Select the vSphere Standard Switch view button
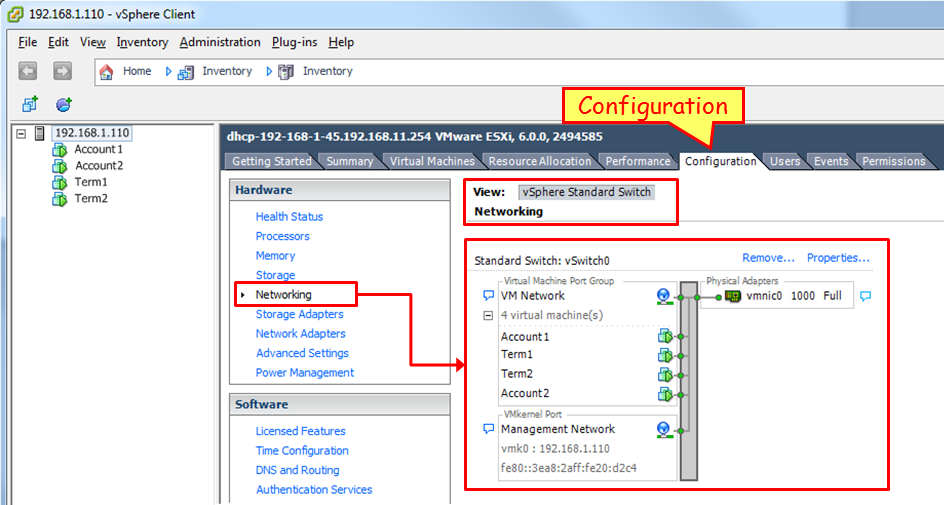This screenshot has width=944, height=505. click(586, 192)
